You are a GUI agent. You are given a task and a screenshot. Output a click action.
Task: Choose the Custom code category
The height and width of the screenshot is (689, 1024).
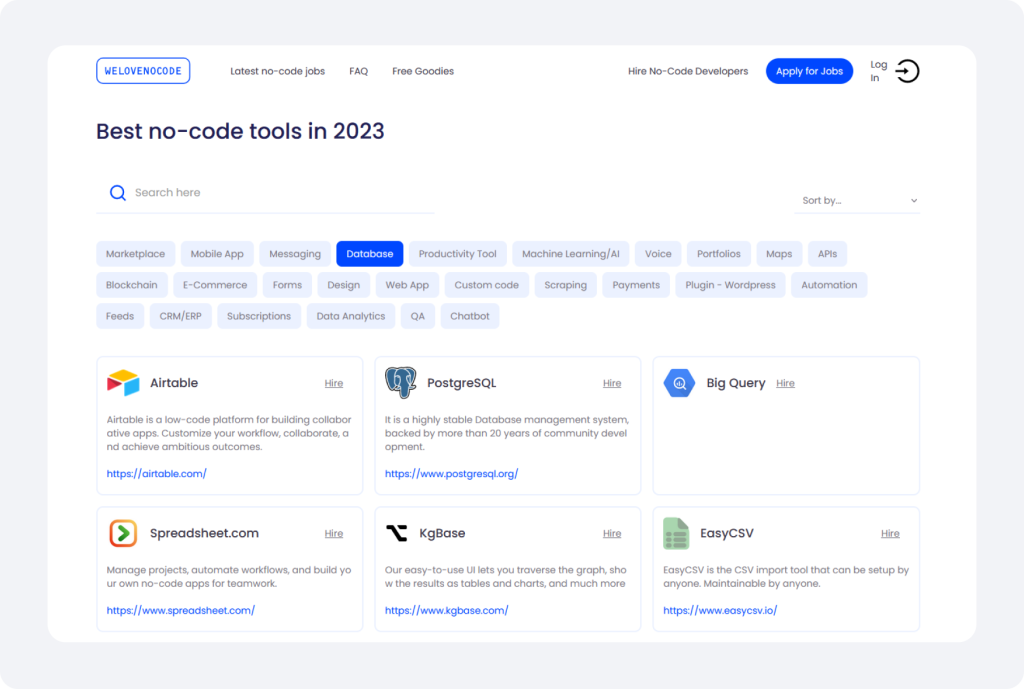pos(487,285)
